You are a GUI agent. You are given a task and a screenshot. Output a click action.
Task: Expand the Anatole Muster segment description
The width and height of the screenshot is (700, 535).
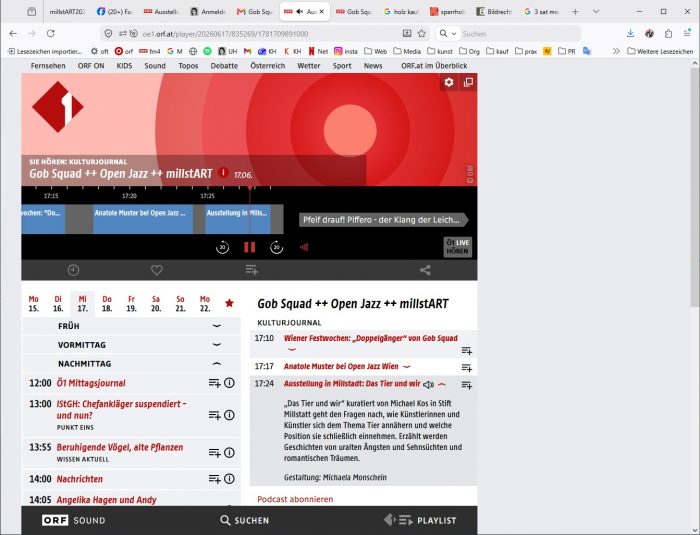point(407,367)
